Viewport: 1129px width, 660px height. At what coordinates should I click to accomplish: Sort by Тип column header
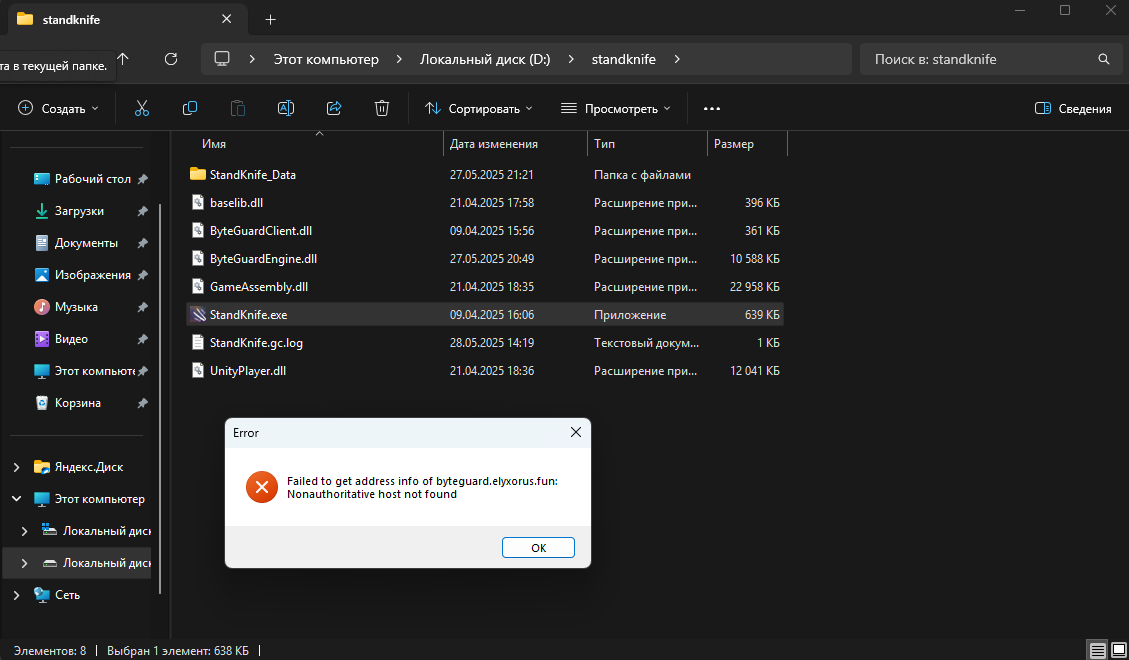tap(647, 144)
